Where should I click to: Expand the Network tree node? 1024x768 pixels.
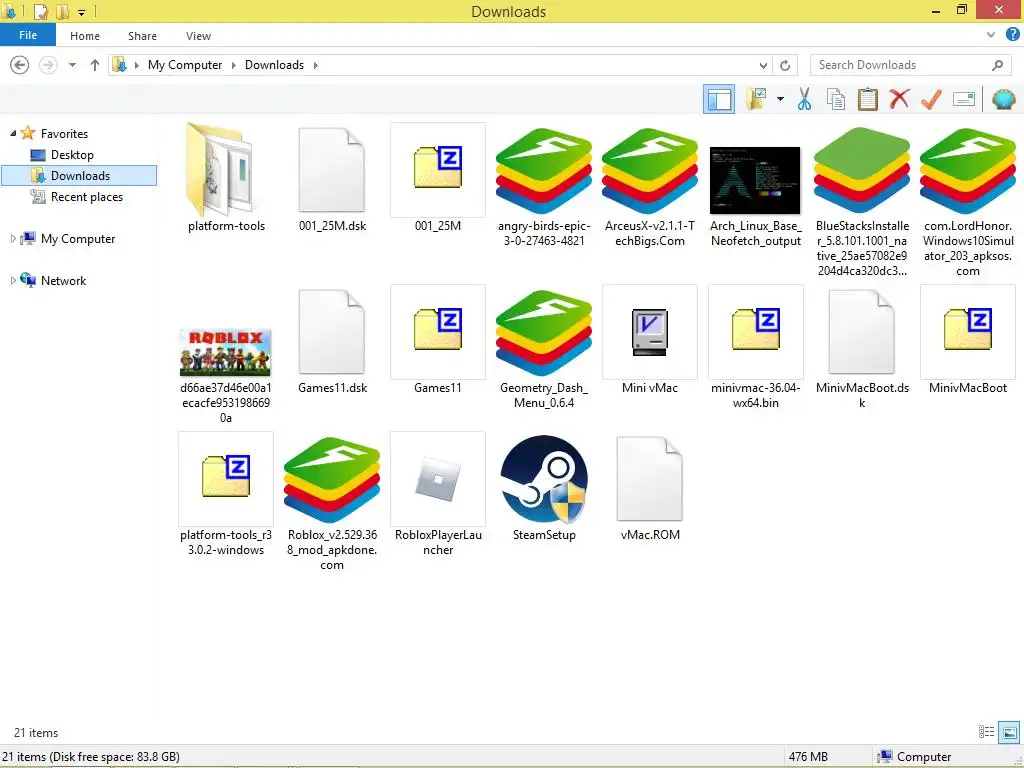click(x=13, y=281)
